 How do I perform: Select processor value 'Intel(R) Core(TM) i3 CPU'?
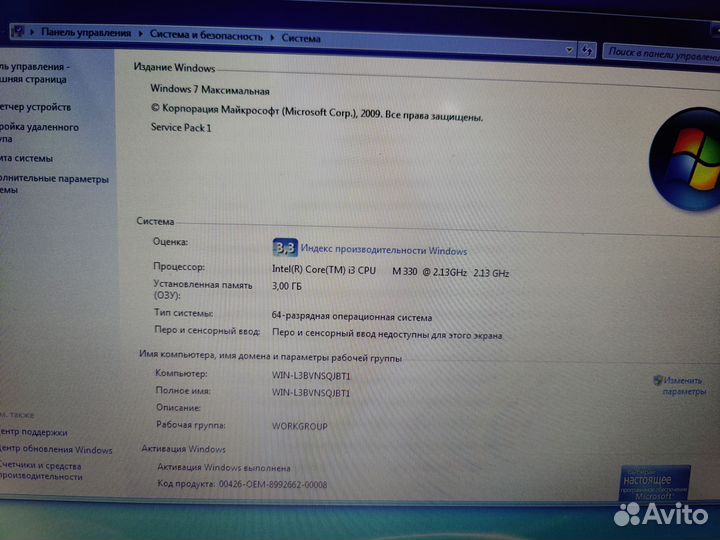click(x=324, y=270)
